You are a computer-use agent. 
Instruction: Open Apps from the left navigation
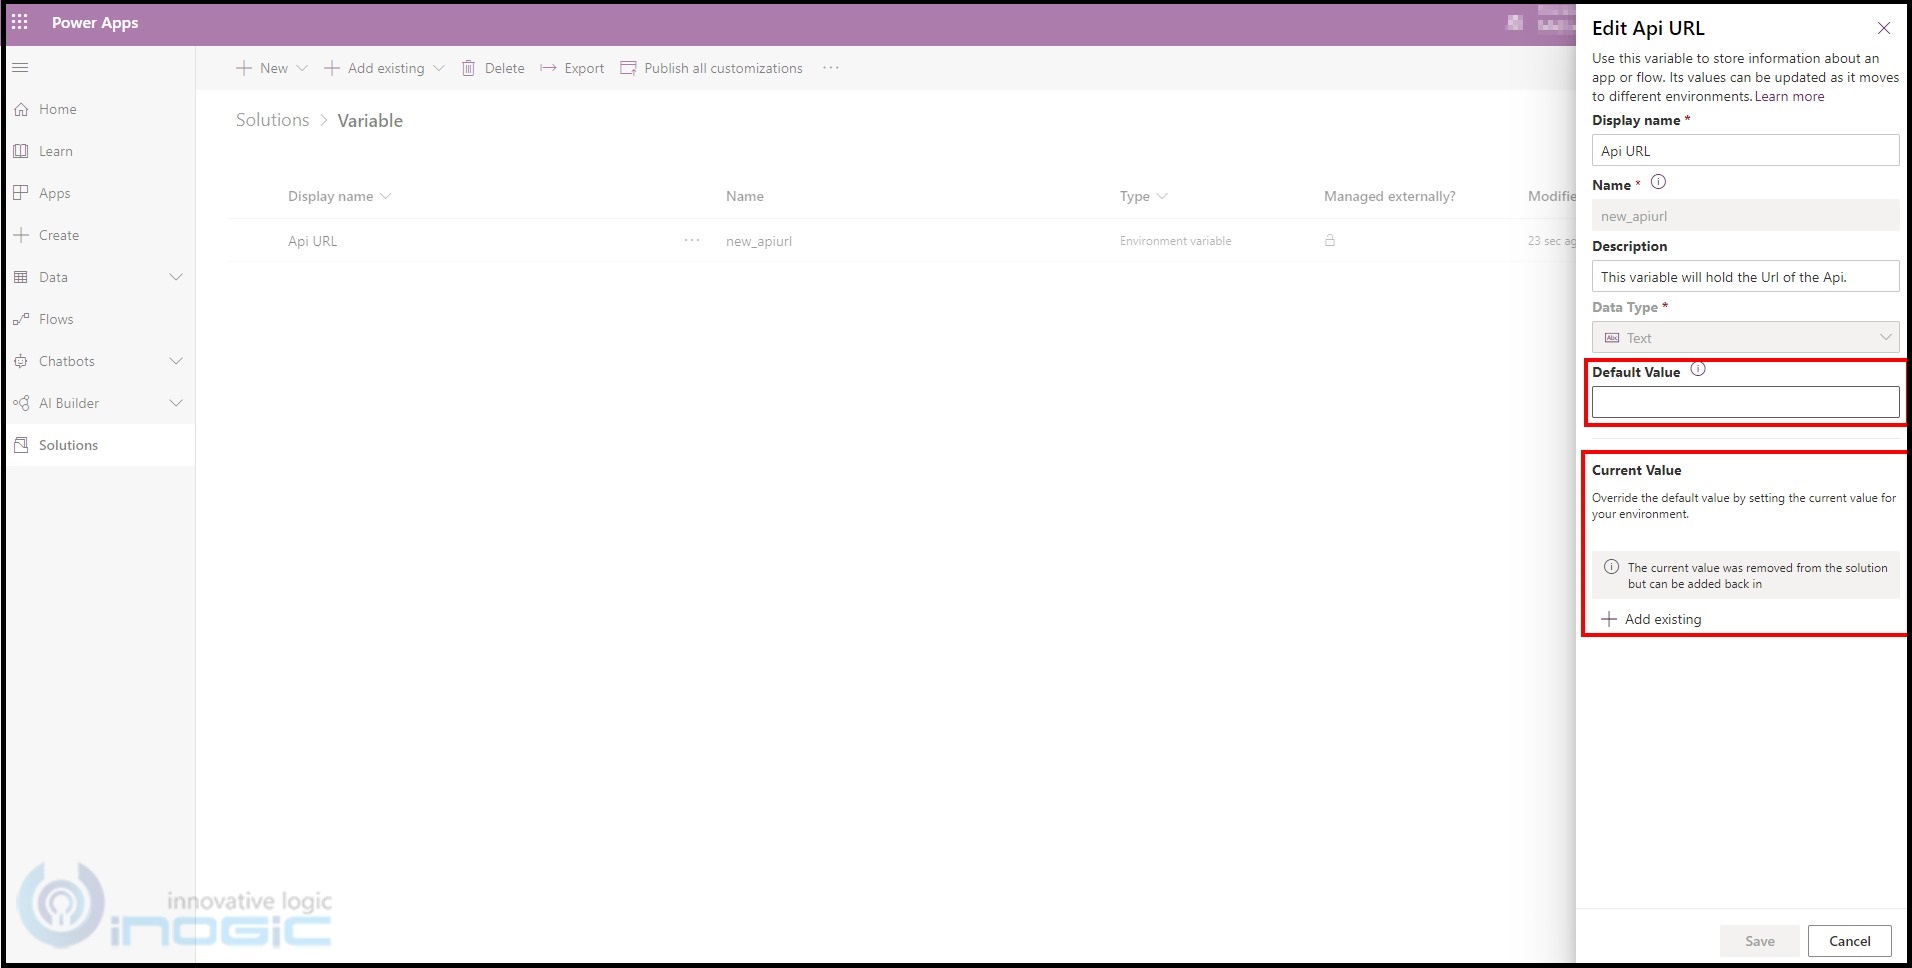(x=54, y=193)
